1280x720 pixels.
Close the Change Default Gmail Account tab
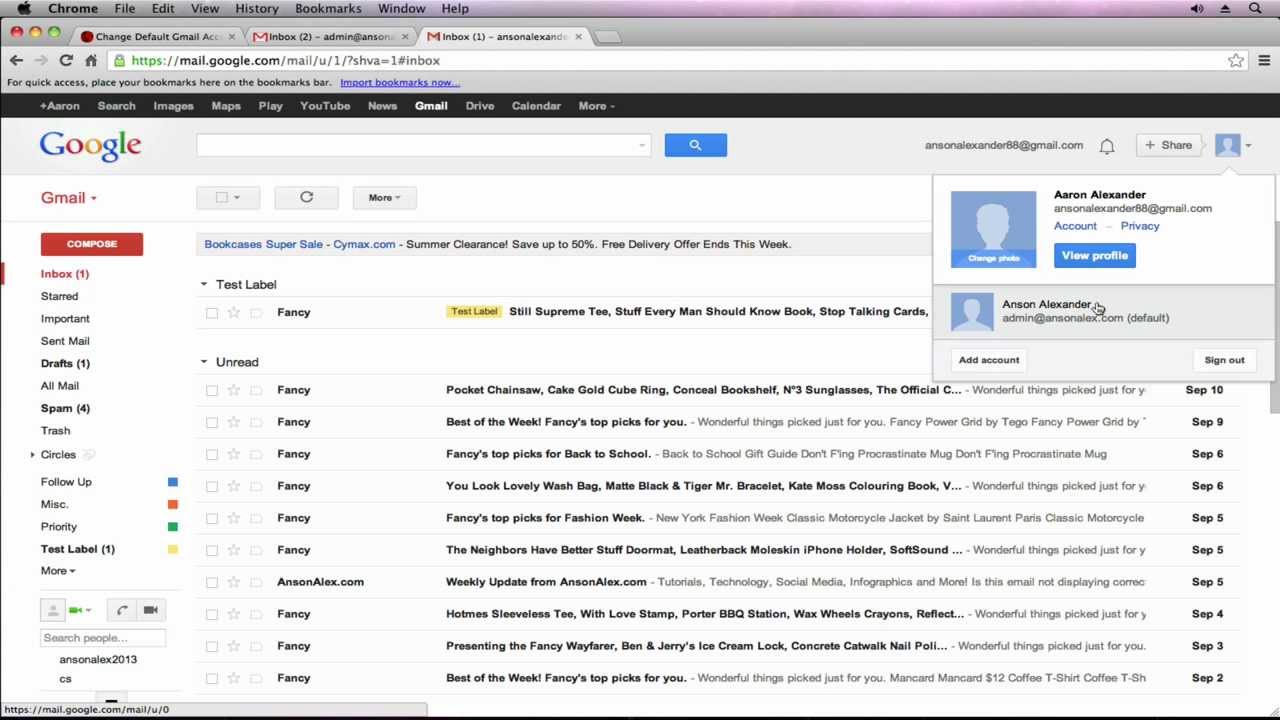tap(231, 37)
